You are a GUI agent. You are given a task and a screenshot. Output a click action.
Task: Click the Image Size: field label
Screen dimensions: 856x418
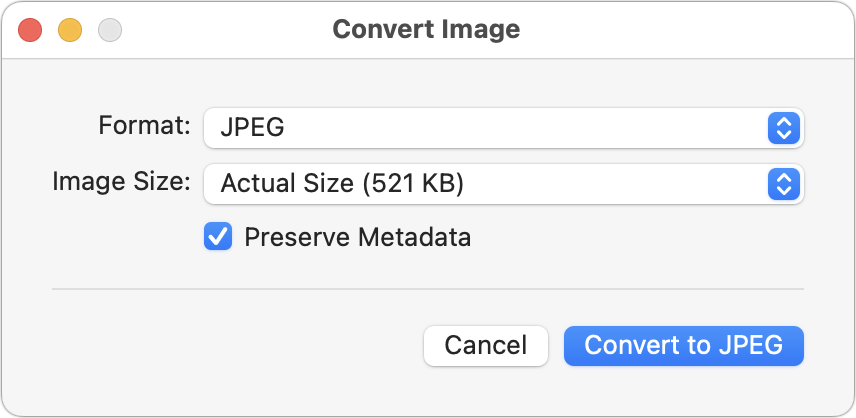click(x=120, y=182)
